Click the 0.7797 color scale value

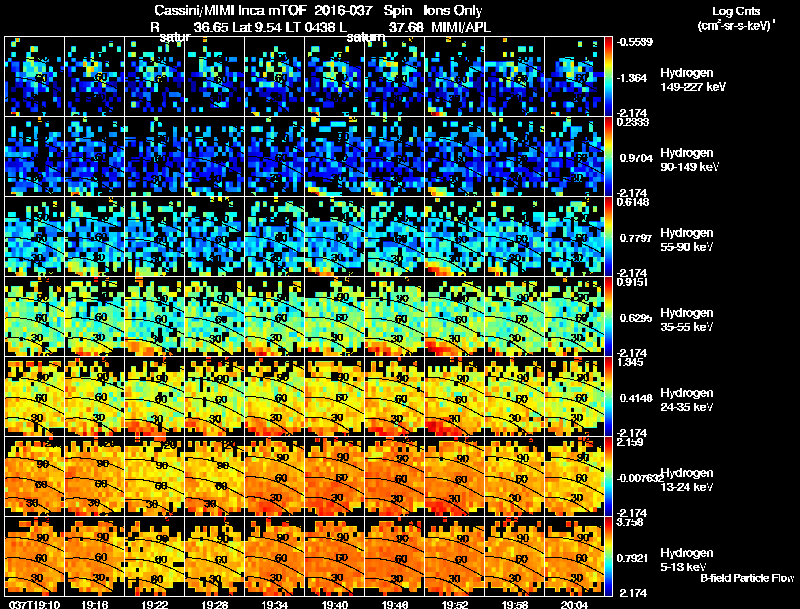[636, 238]
